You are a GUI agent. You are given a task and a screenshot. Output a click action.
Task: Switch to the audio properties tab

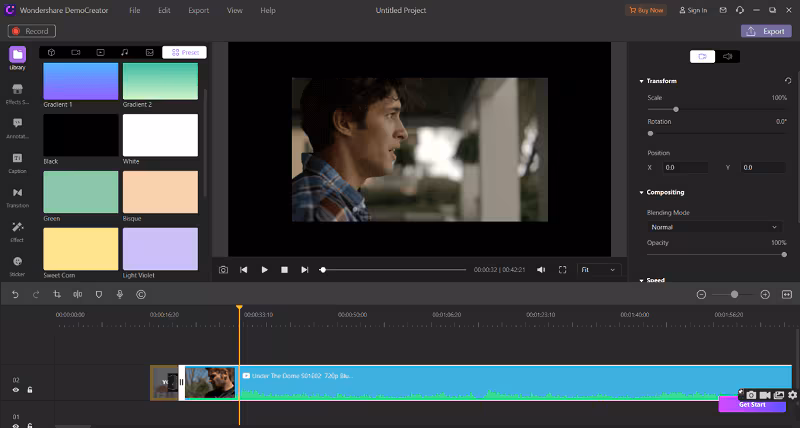(x=729, y=56)
